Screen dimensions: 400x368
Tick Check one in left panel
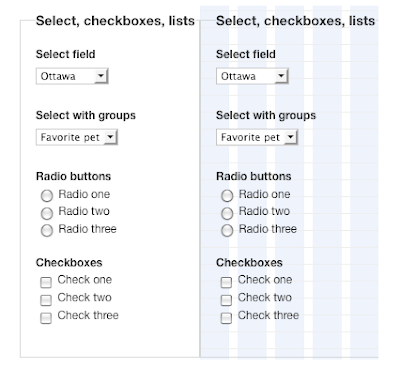click(46, 282)
